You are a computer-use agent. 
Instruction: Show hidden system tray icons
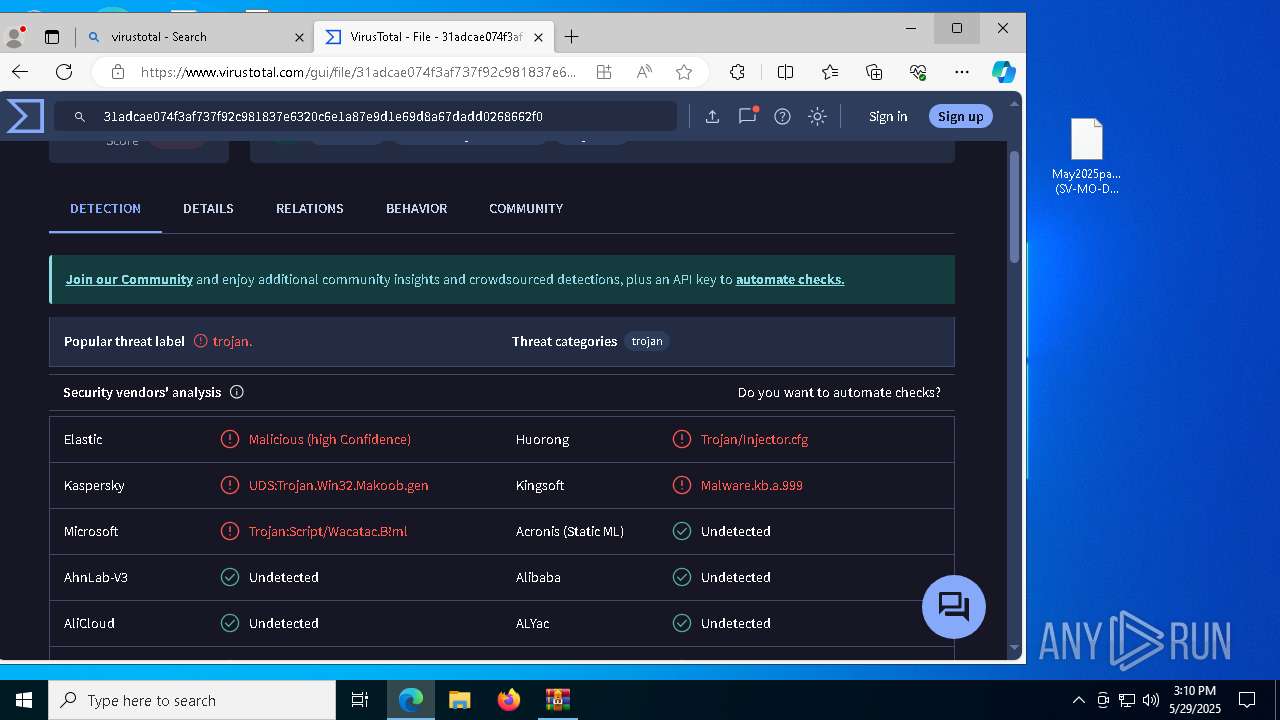tap(1078, 700)
